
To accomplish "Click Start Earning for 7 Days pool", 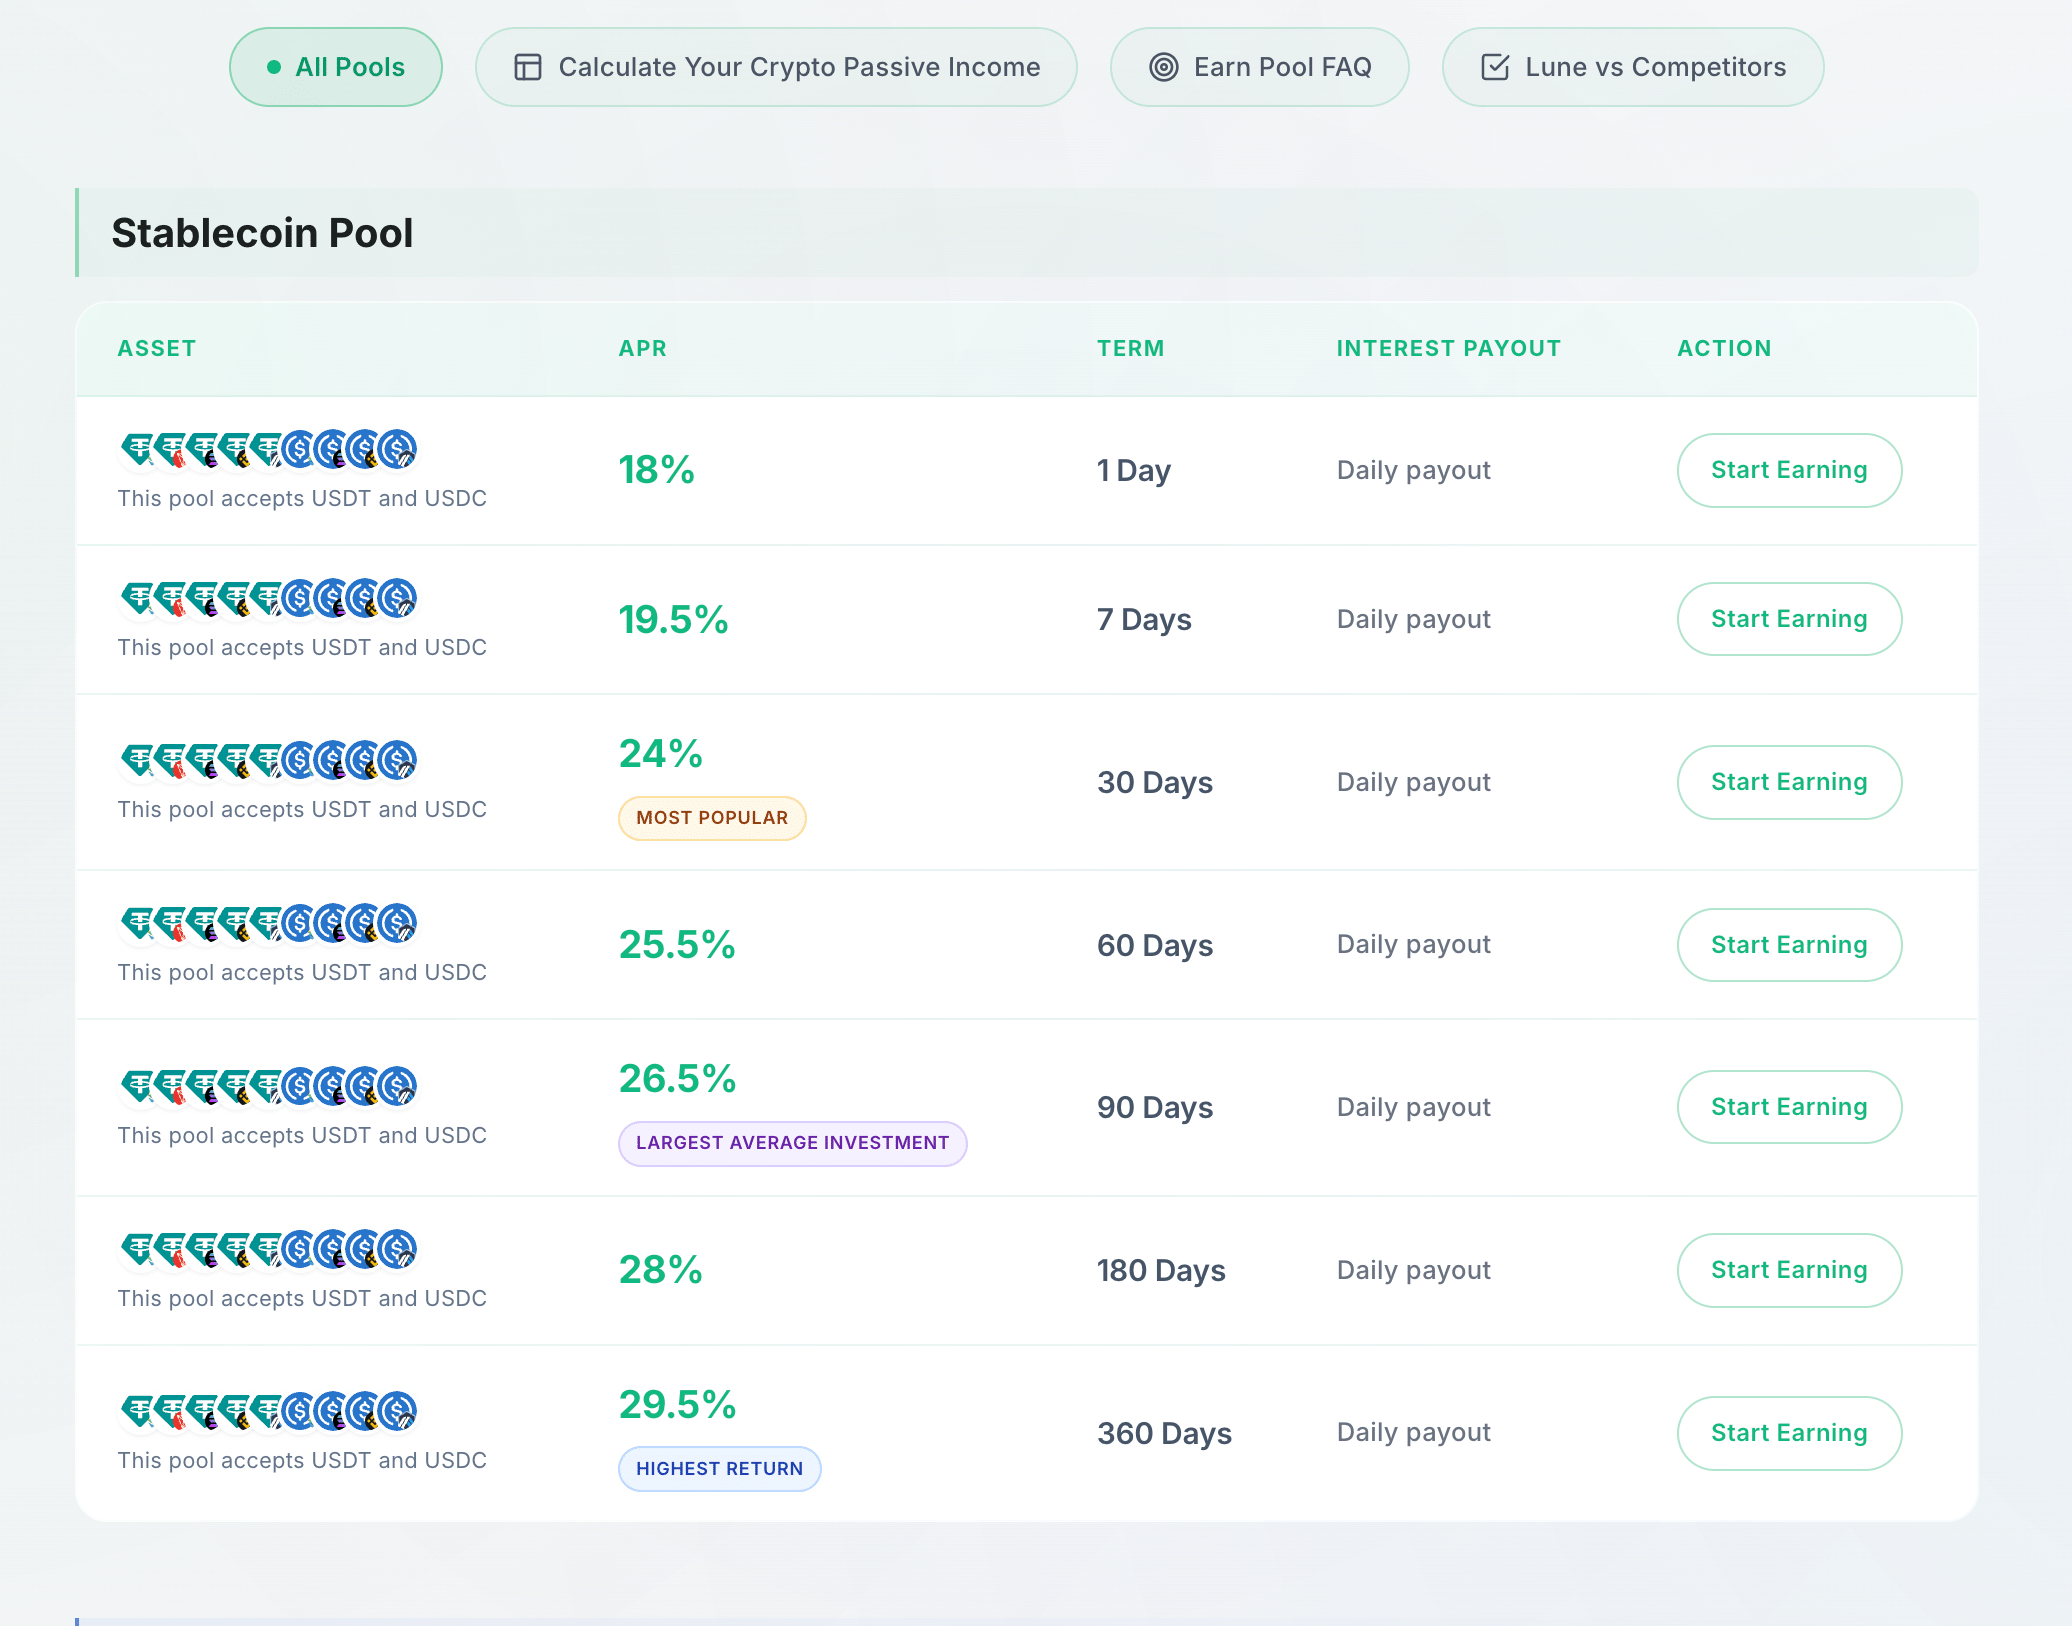I will coord(1789,619).
